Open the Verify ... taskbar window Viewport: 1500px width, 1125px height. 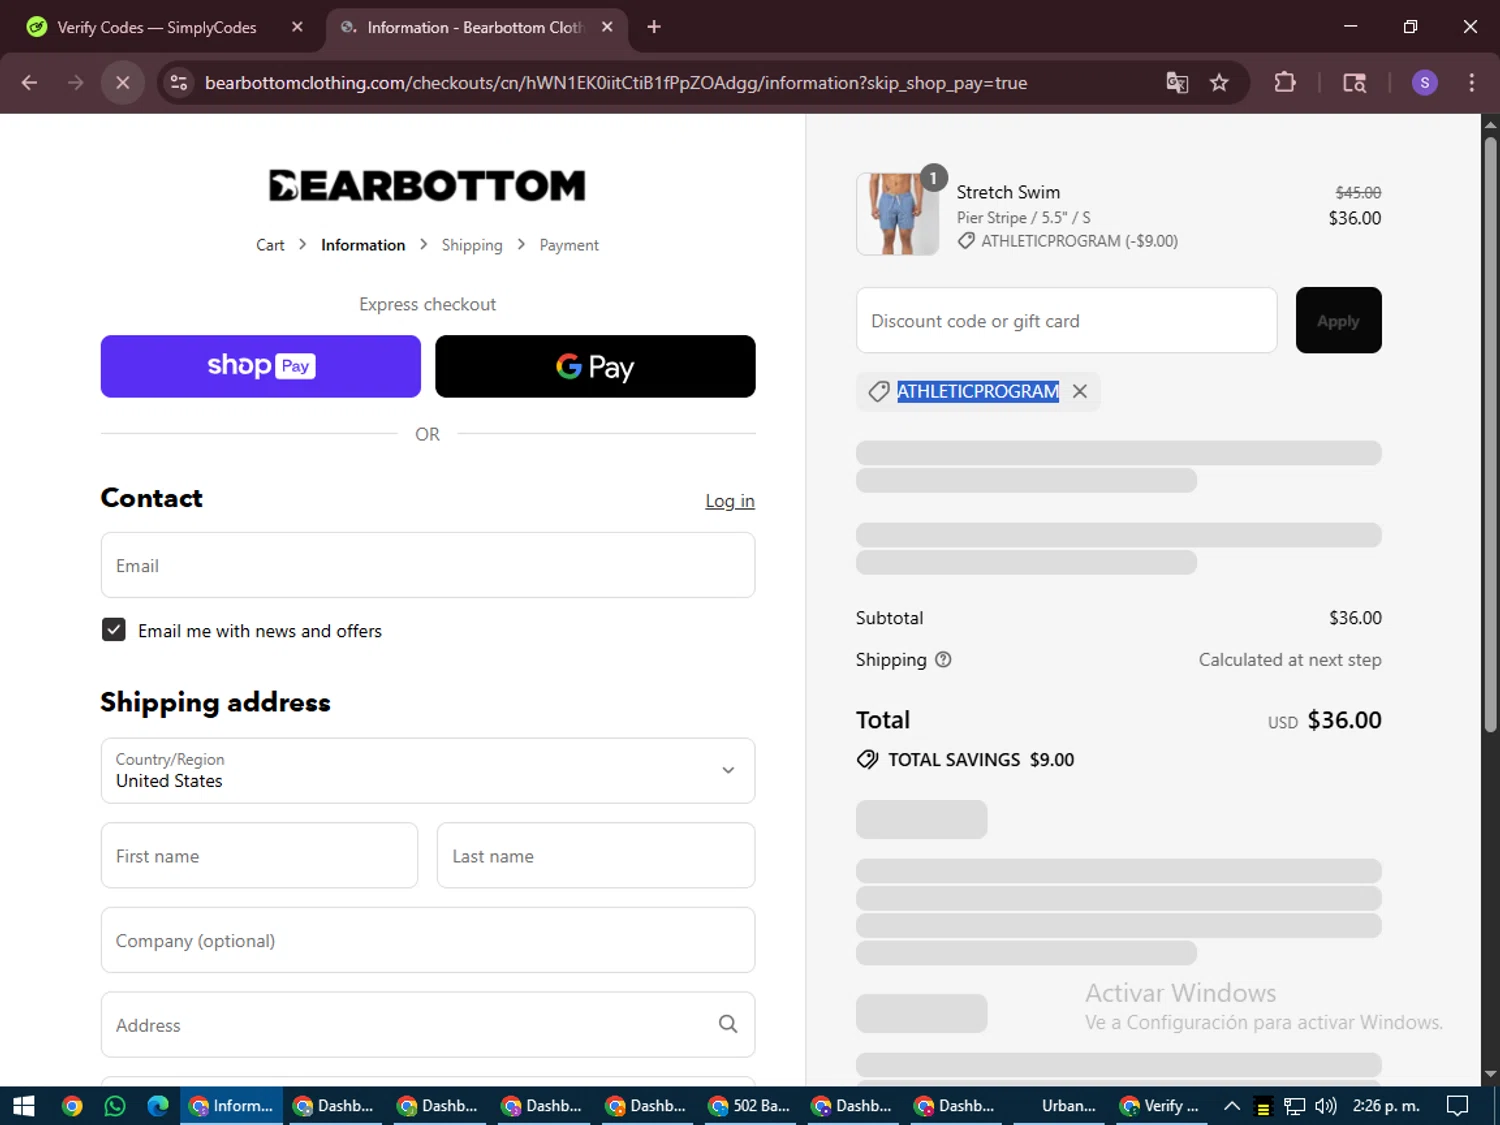[x=1161, y=1106]
